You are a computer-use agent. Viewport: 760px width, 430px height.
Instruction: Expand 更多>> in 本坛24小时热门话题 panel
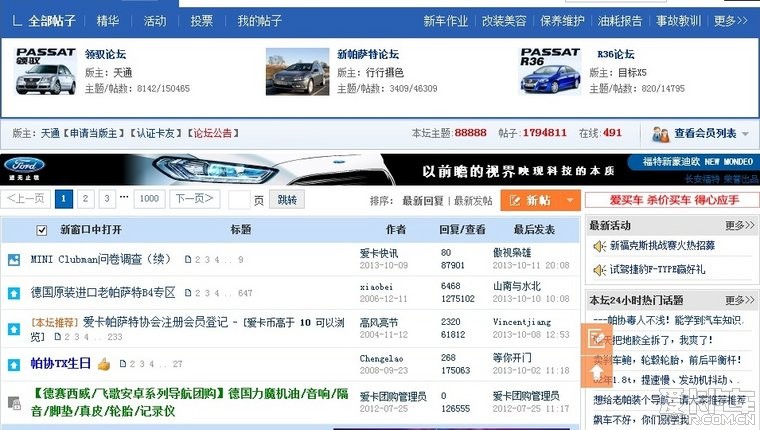click(x=740, y=301)
